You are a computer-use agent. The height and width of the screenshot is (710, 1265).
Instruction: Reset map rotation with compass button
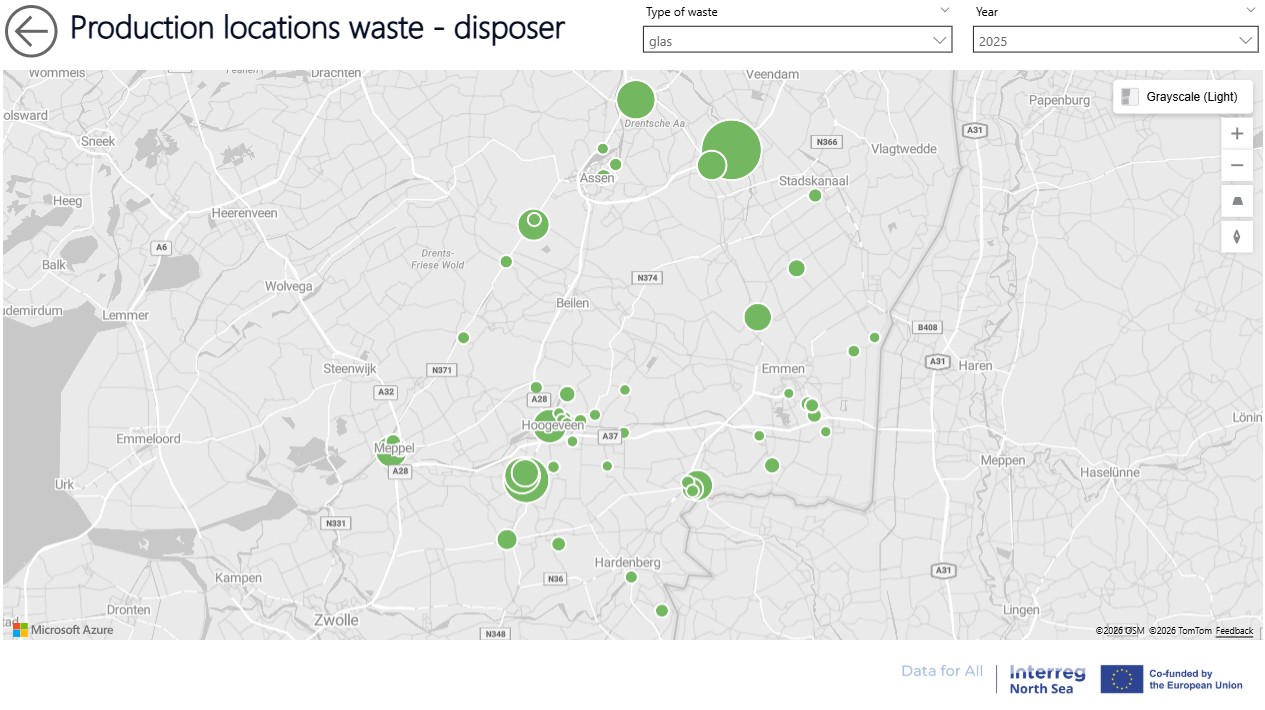[x=1237, y=237]
